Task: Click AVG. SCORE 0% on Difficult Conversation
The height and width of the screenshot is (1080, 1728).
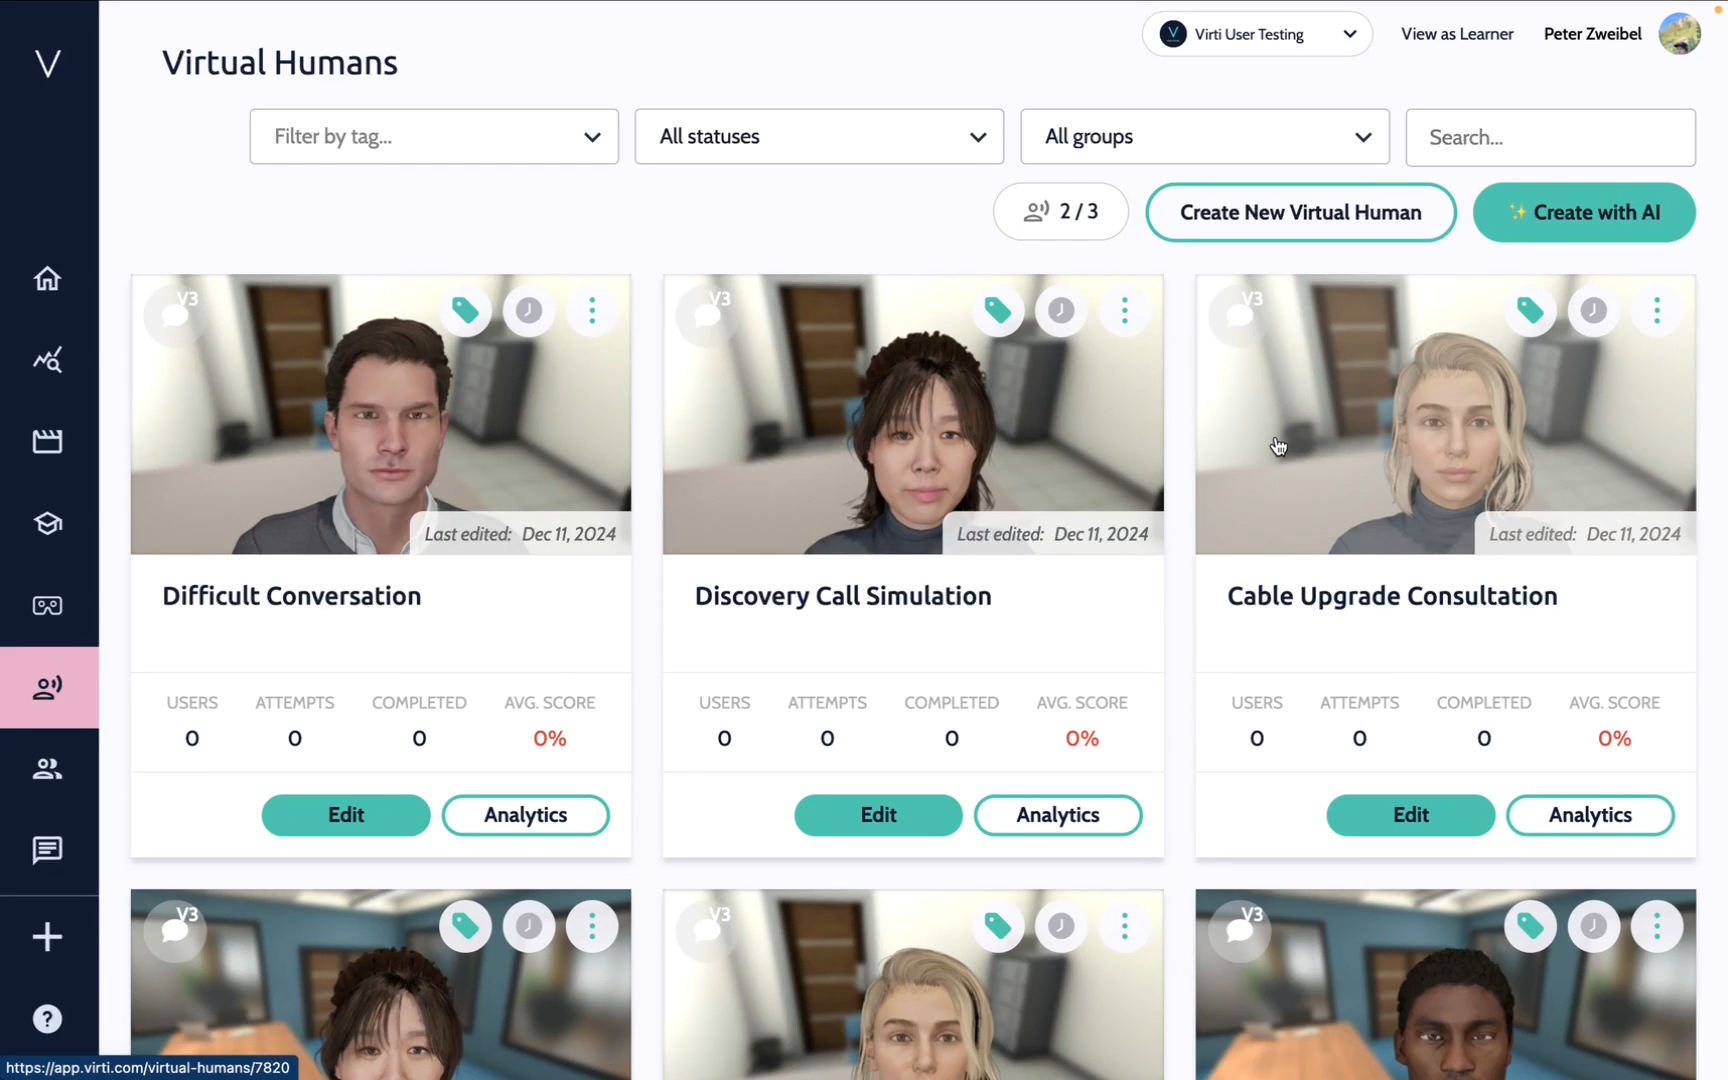Action: coord(550,722)
